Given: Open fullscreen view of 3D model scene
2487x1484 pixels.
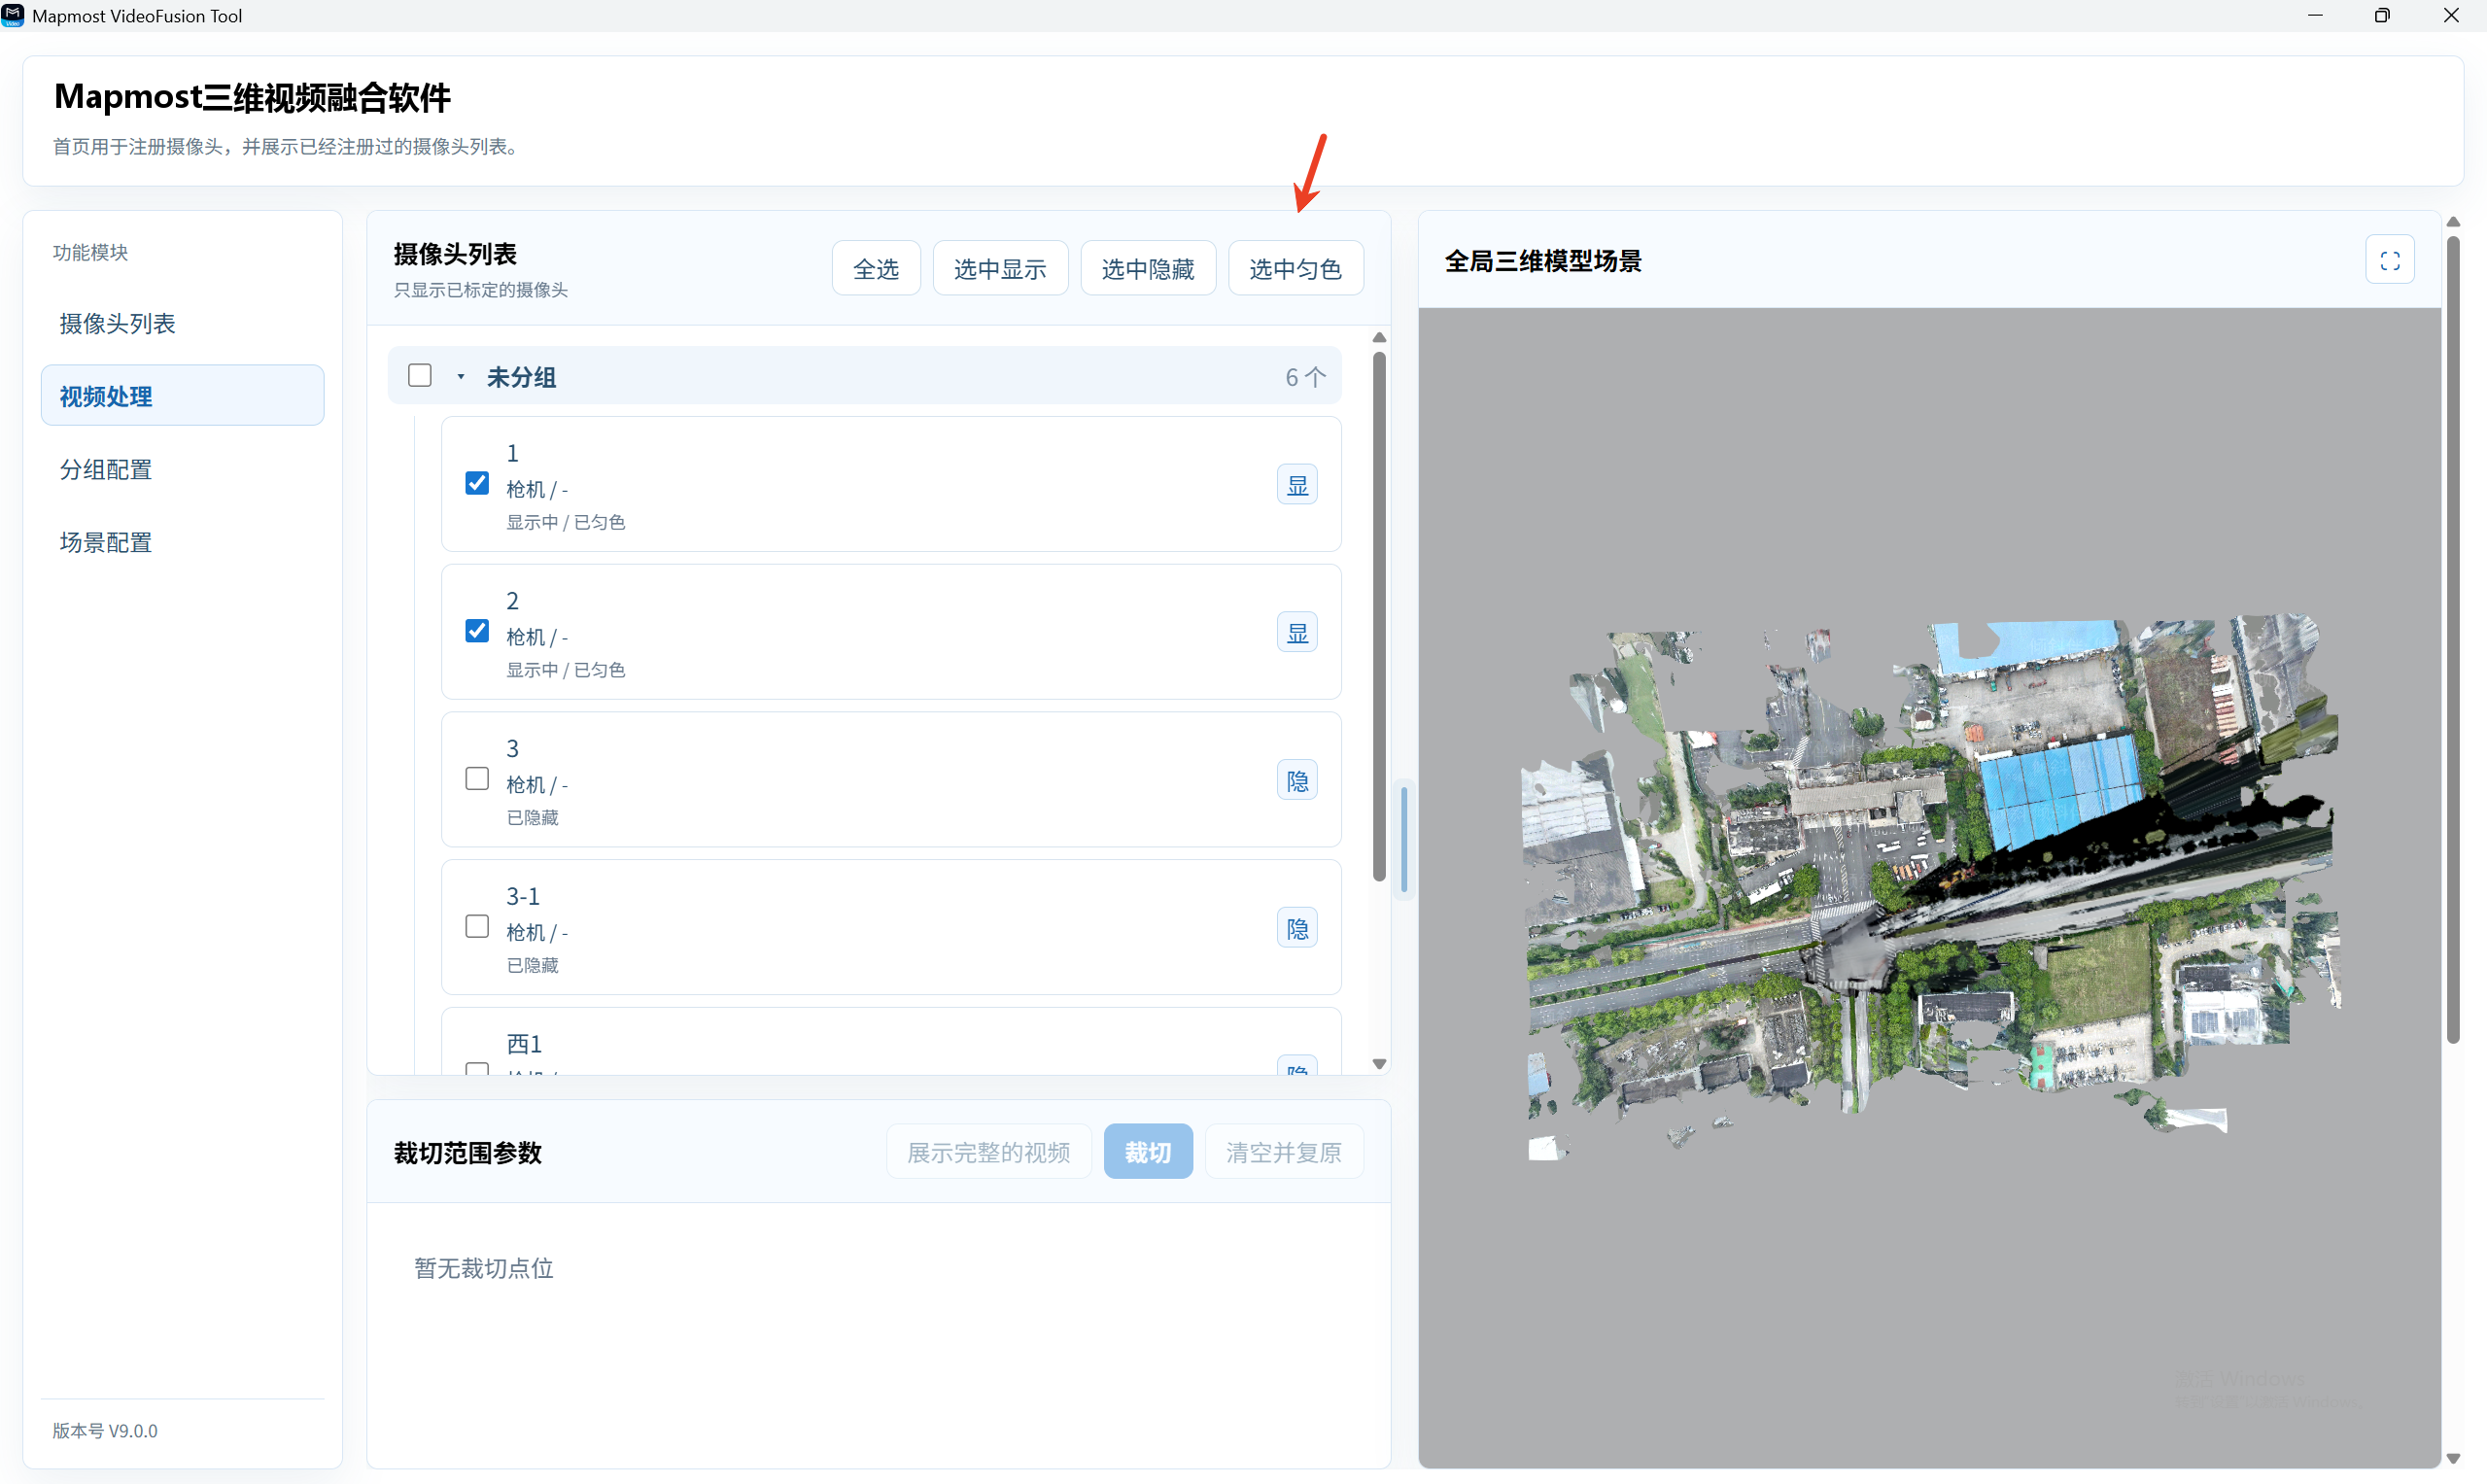Looking at the screenshot, I should pyautogui.click(x=2389, y=260).
